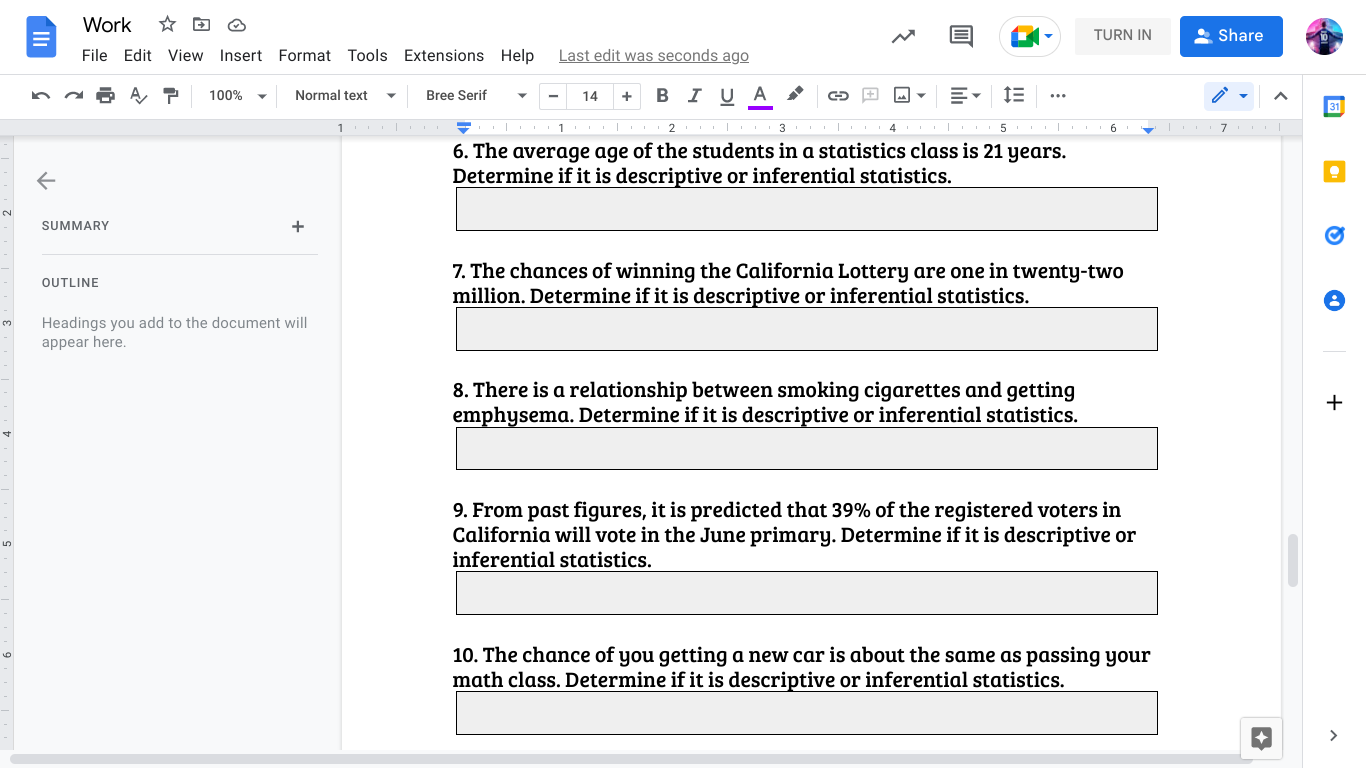
Task: Click the left indent marker on the ruler
Action: 463,128
